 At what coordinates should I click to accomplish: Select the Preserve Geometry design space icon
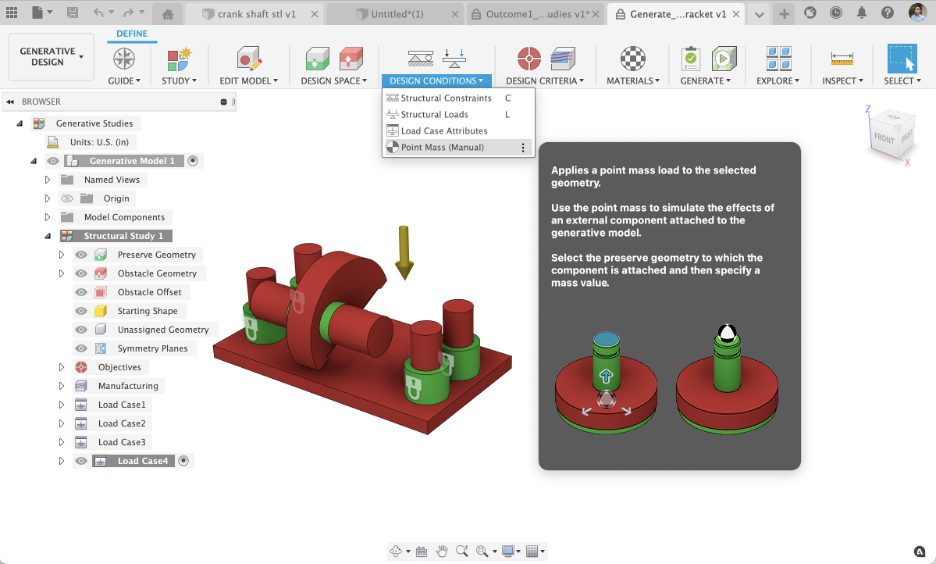pos(317,58)
